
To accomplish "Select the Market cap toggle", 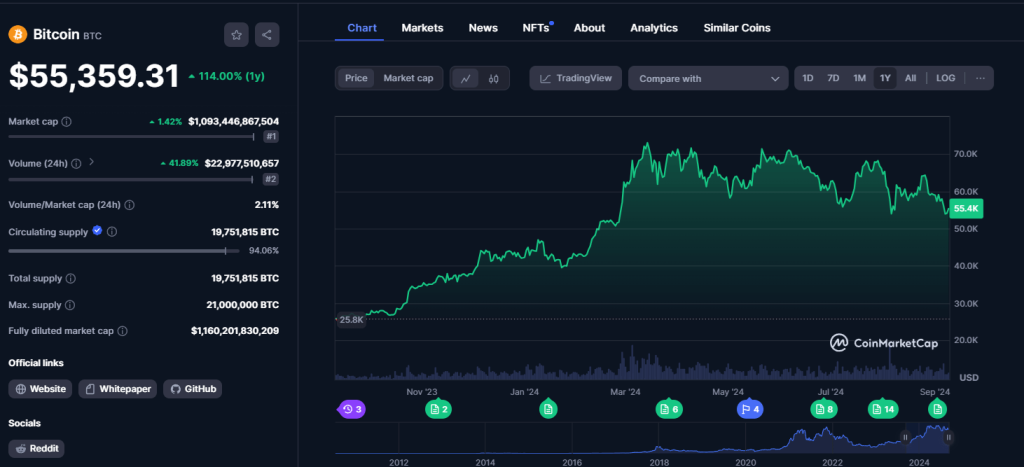I will click(x=408, y=78).
